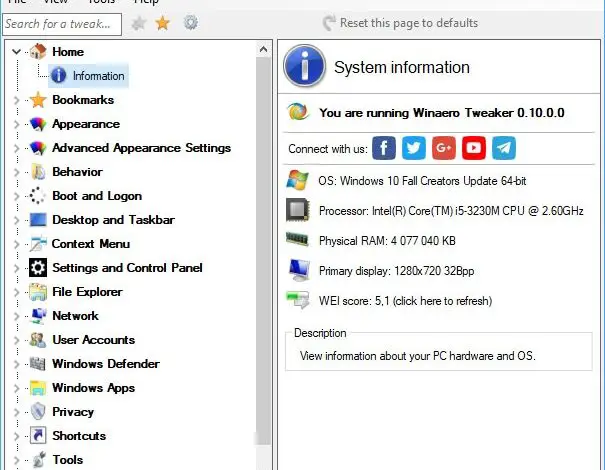This screenshot has height=470, width=605.
Task: Click the Privacy shield icon
Action: [x=38, y=411]
